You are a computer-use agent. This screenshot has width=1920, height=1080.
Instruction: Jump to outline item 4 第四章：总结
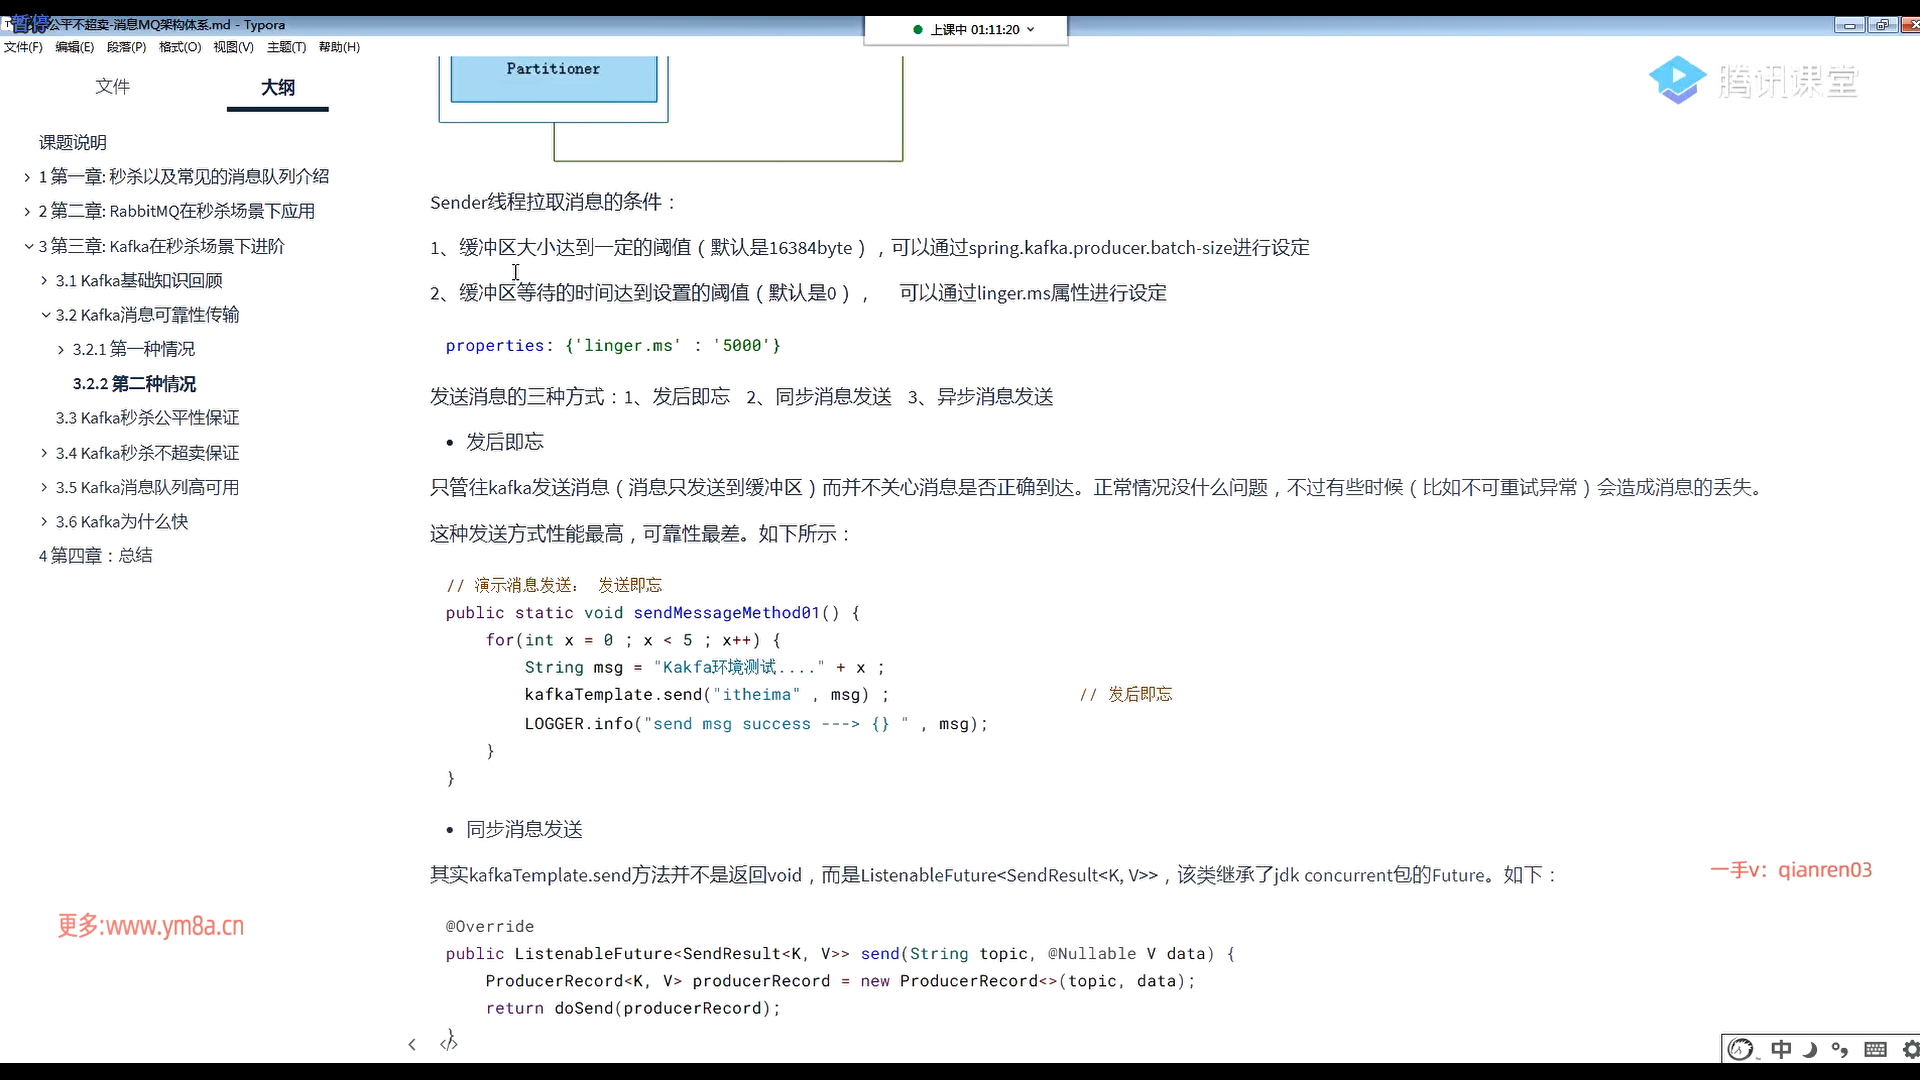(x=95, y=556)
